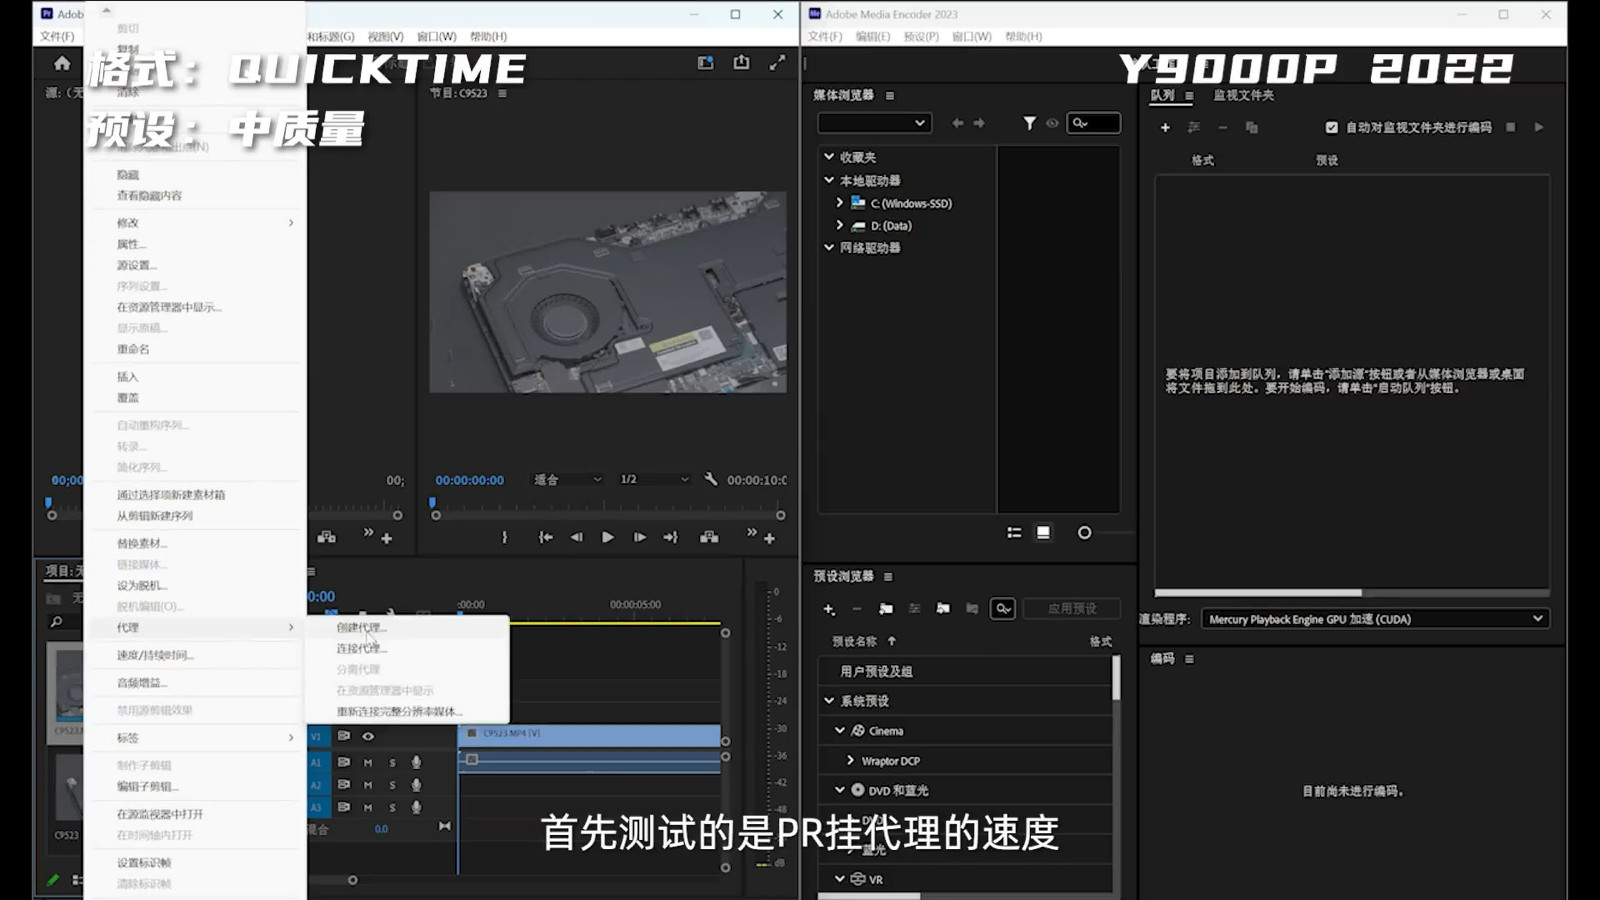Viewport: 1600px width, 900px height.
Task: Switch media browser to list view
Action: (x=1014, y=532)
